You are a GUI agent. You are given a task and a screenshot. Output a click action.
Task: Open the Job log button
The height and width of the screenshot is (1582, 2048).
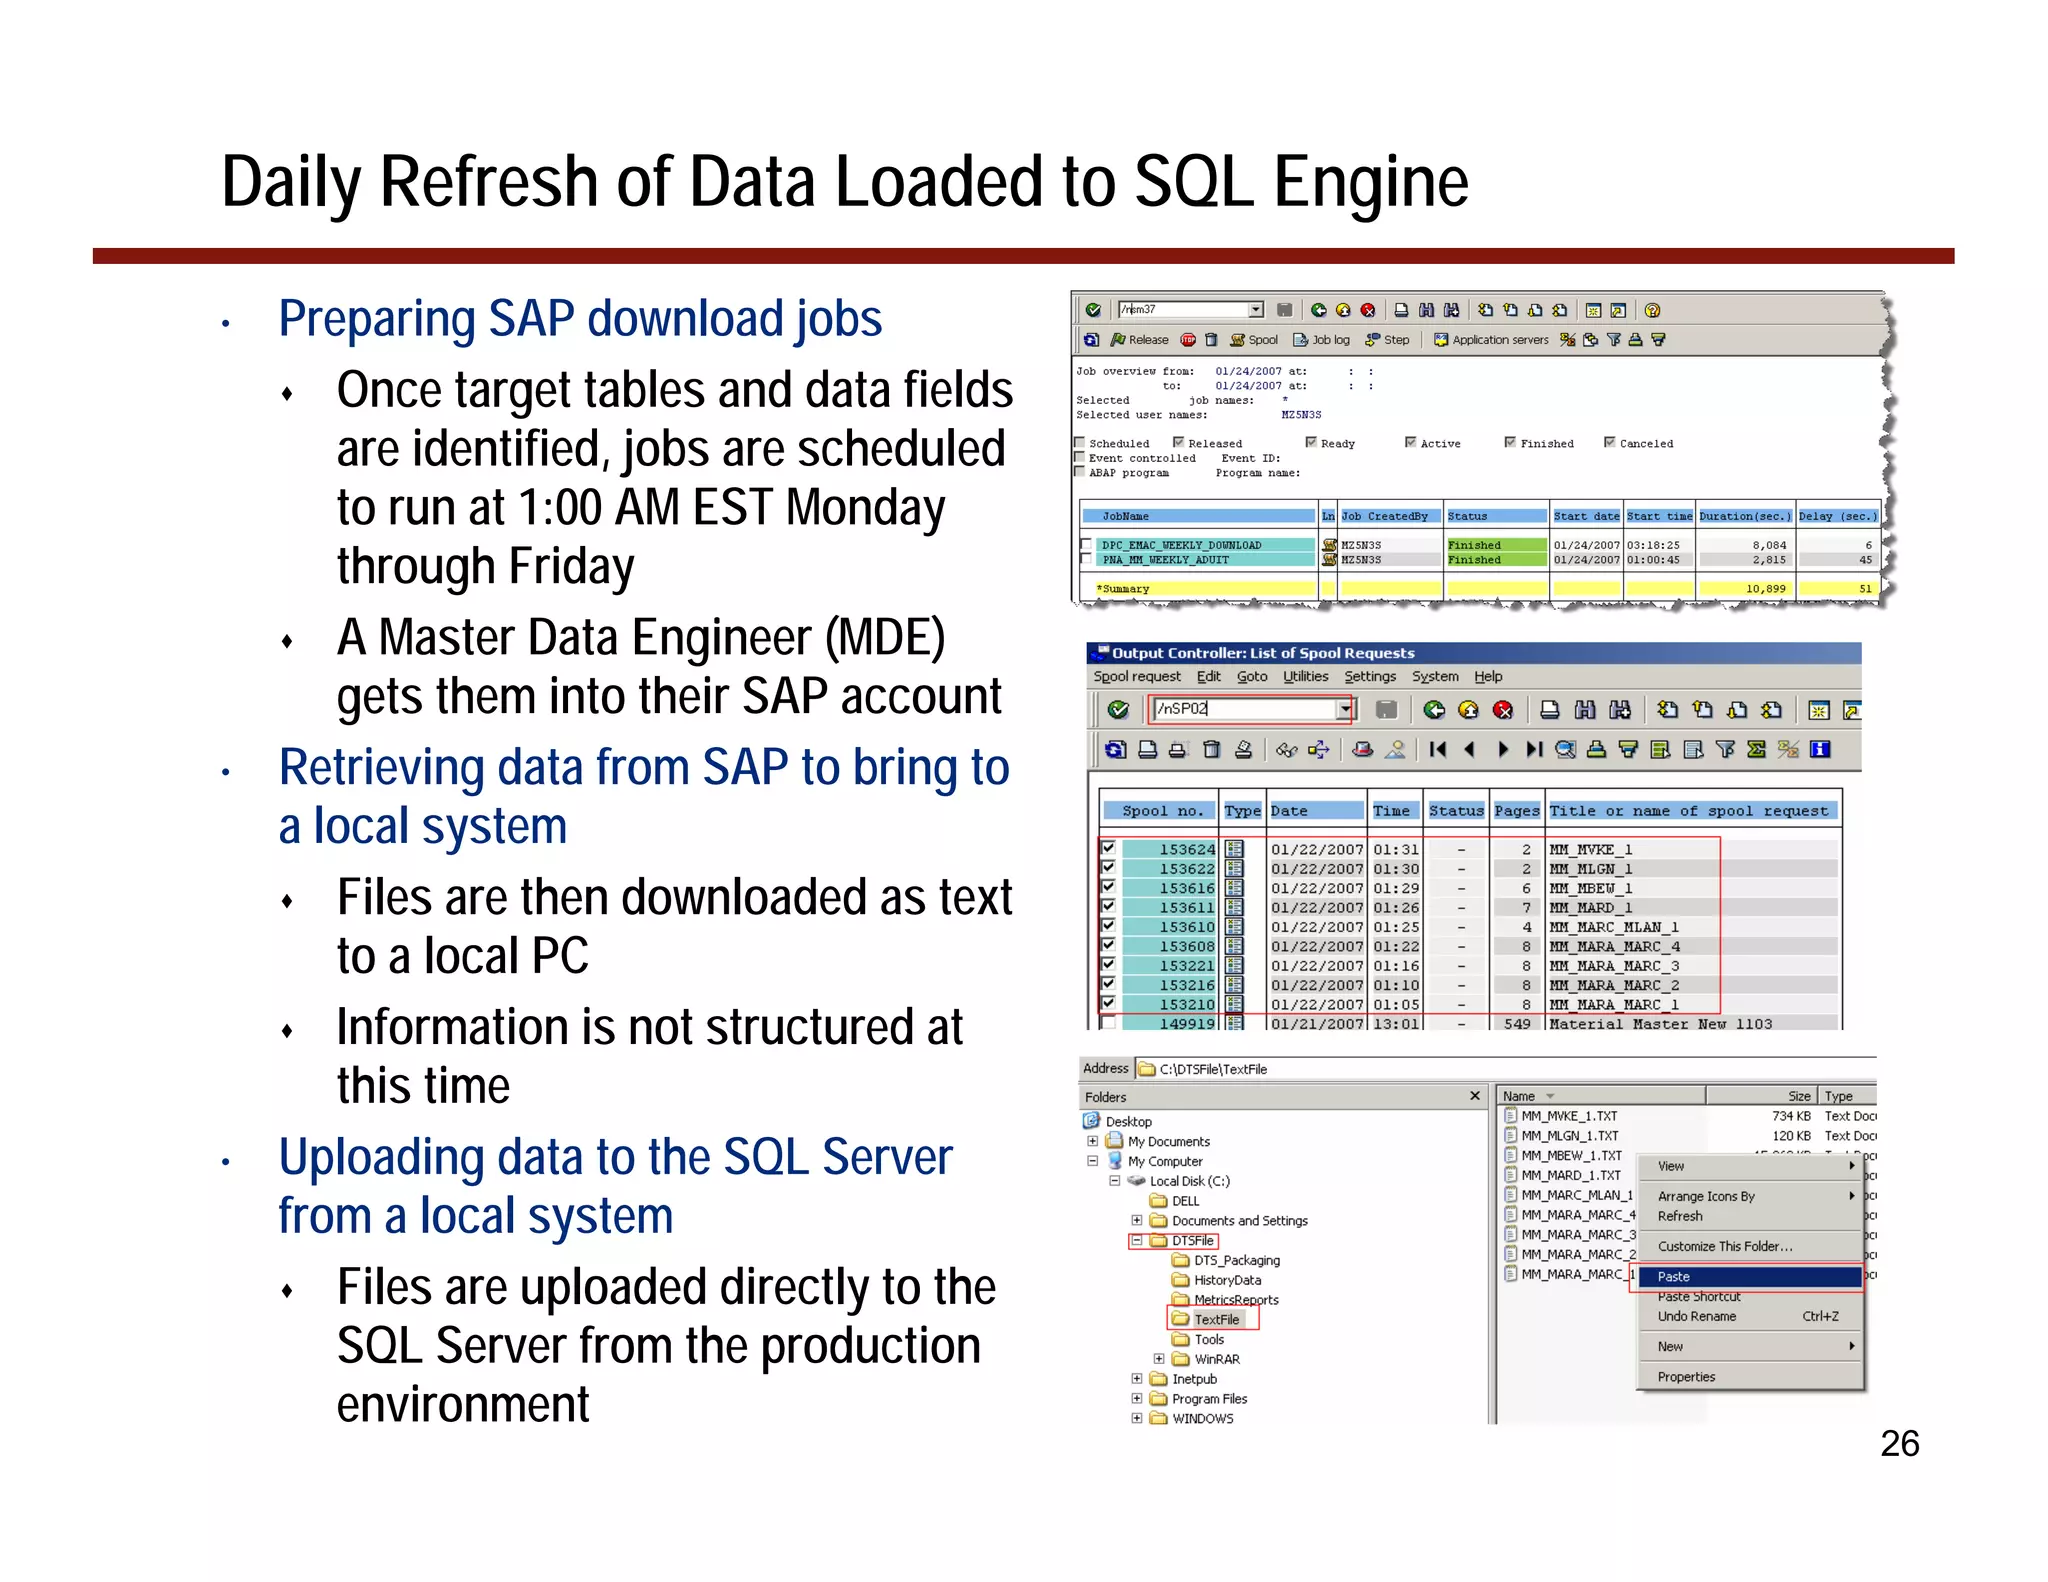click(x=1321, y=340)
